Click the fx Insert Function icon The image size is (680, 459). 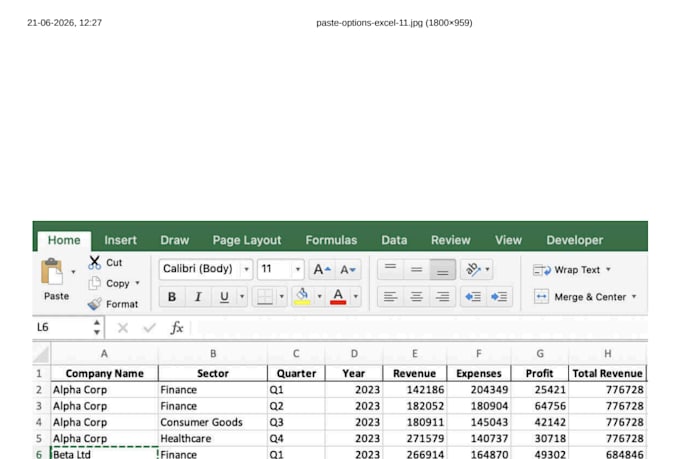click(x=177, y=328)
